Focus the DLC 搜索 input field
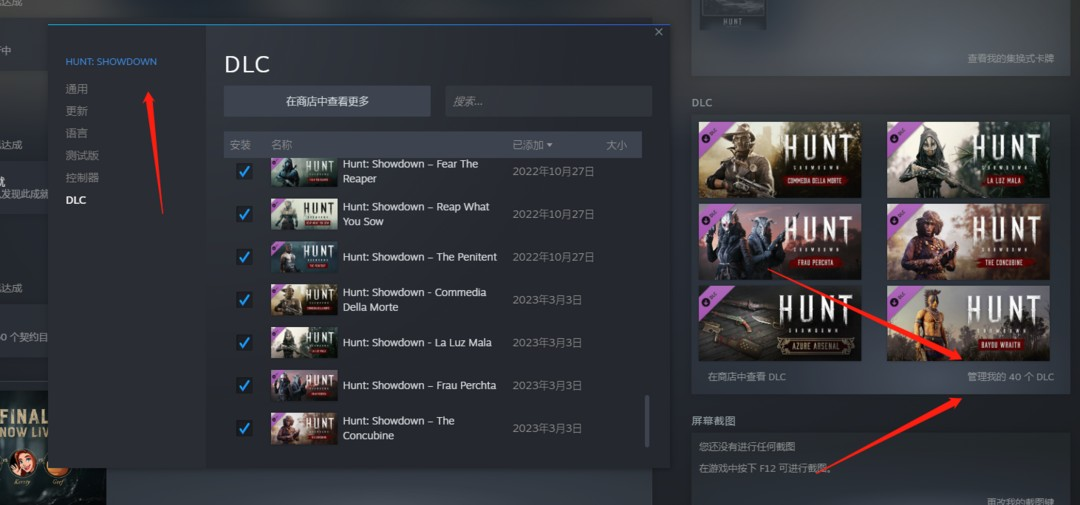1080x505 pixels. [x=548, y=101]
